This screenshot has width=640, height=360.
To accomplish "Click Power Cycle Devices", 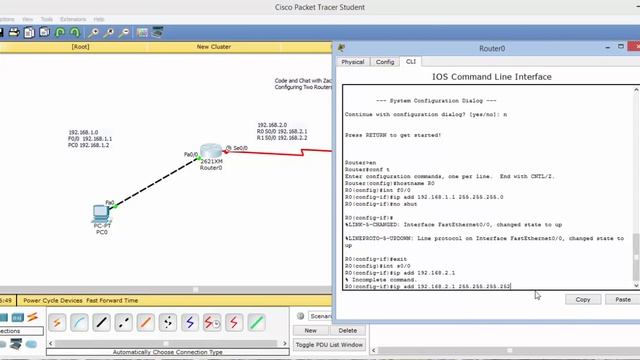I will coord(53,300).
